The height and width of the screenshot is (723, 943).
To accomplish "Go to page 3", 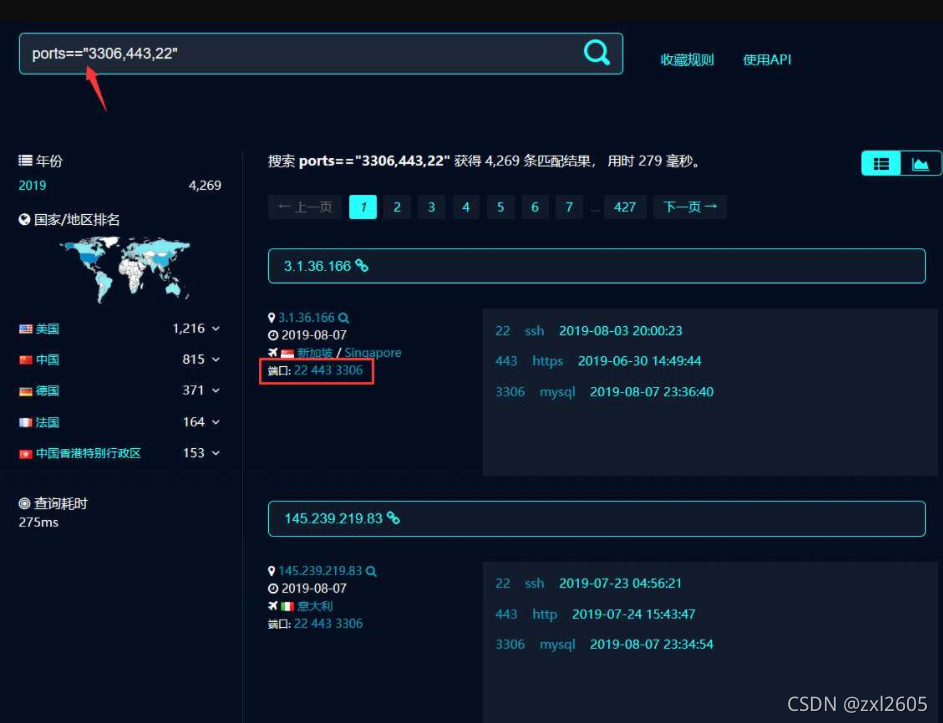I will [431, 207].
